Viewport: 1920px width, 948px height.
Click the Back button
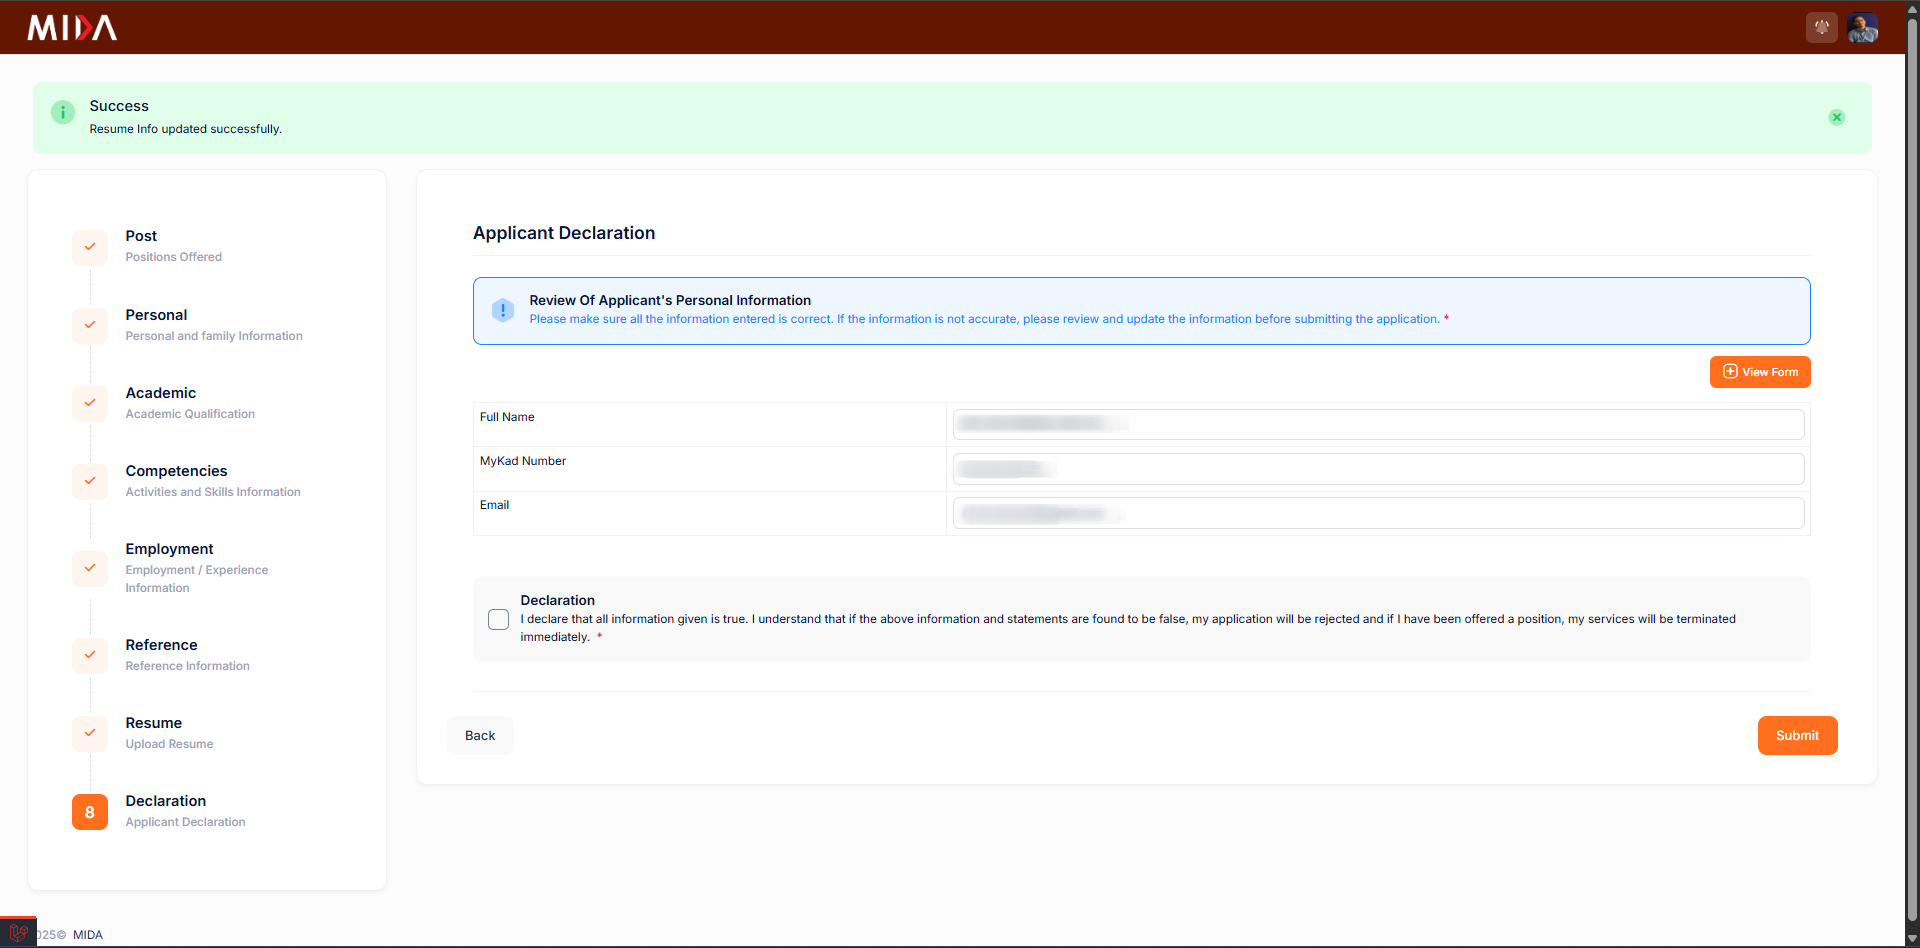(x=480, y=735)
